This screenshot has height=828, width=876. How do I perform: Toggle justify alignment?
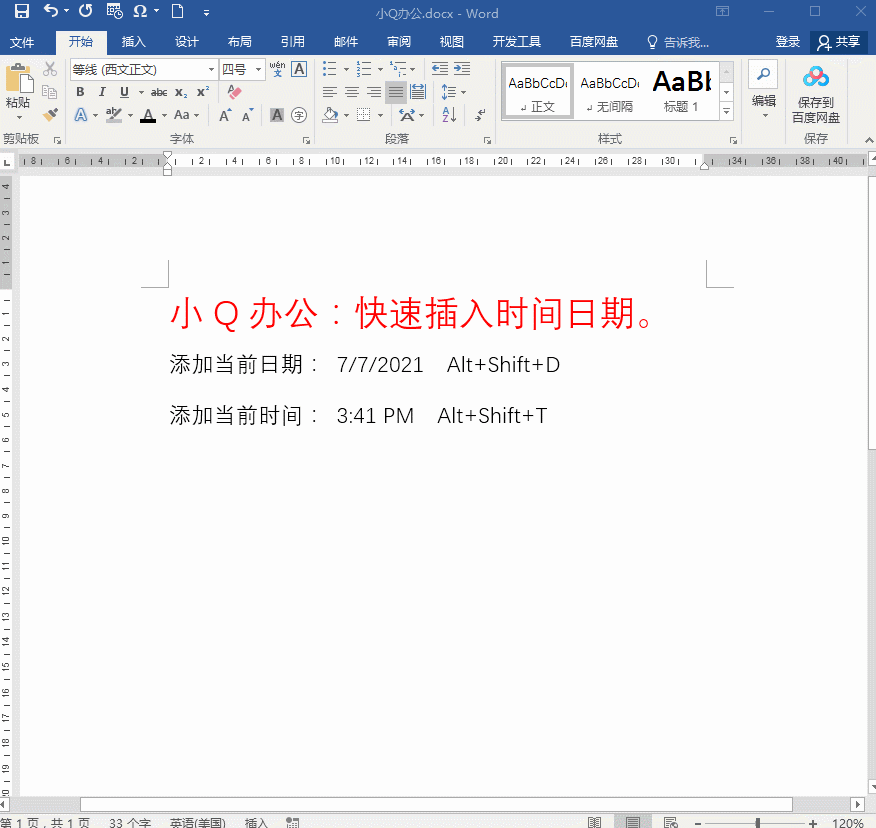(396, 92)
